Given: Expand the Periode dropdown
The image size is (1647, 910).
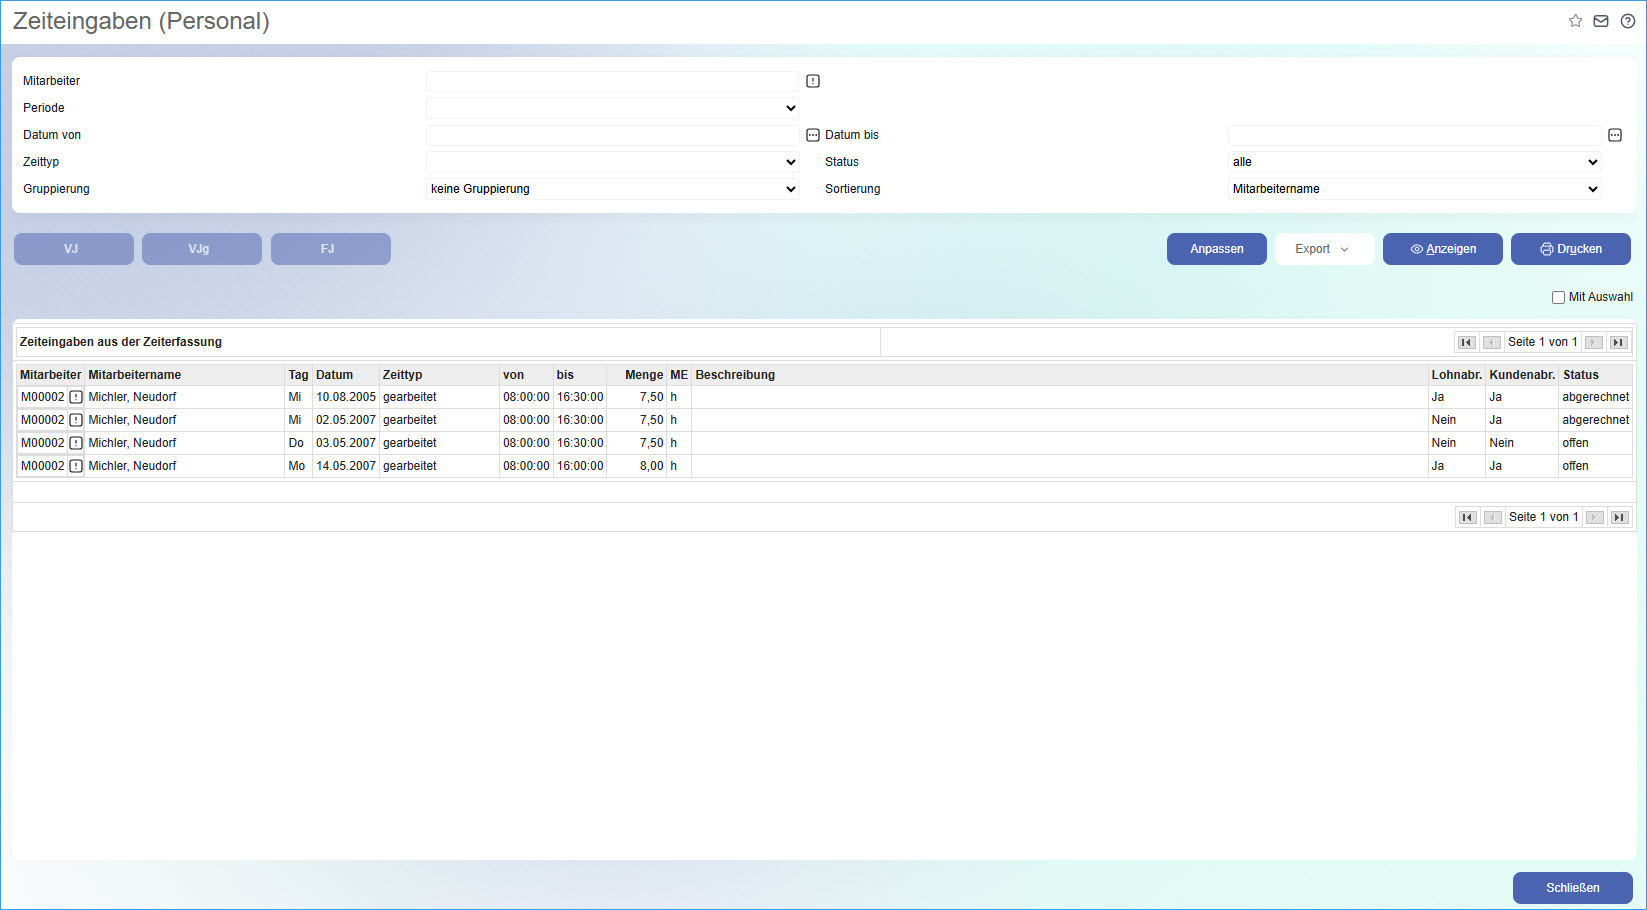Looking at the screenshot, I should pyautogui.click(x=612, y=108).
